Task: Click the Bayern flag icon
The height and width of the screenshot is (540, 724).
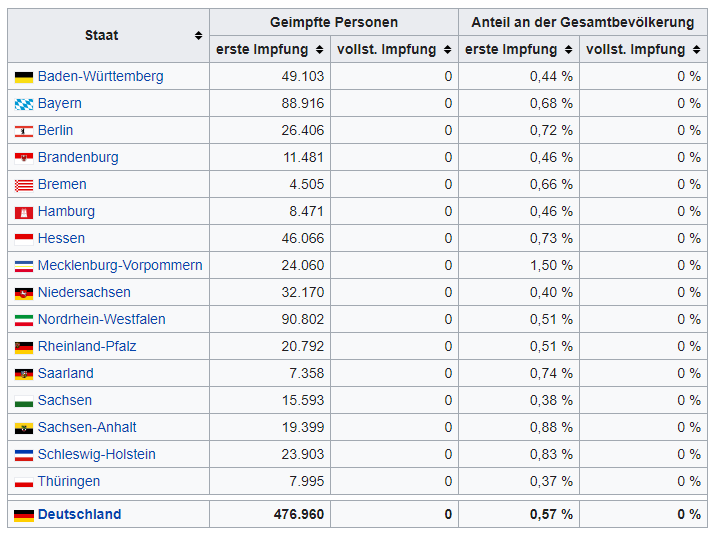Action: (24, 104)
